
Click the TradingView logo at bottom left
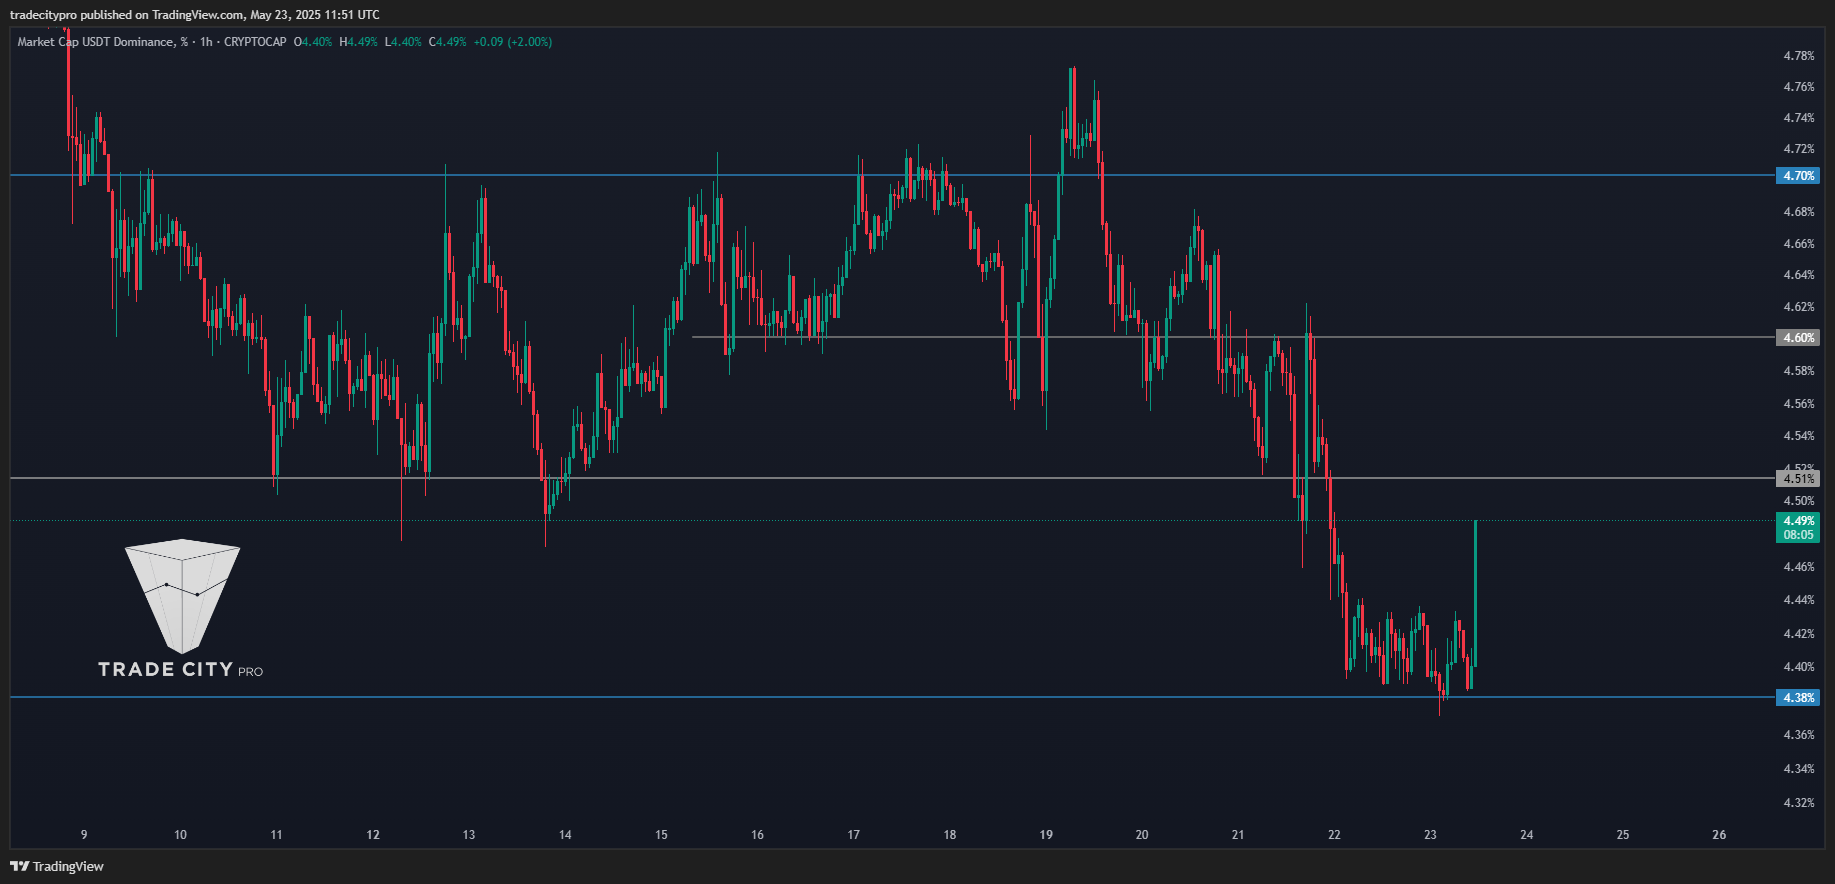point(57,866)
